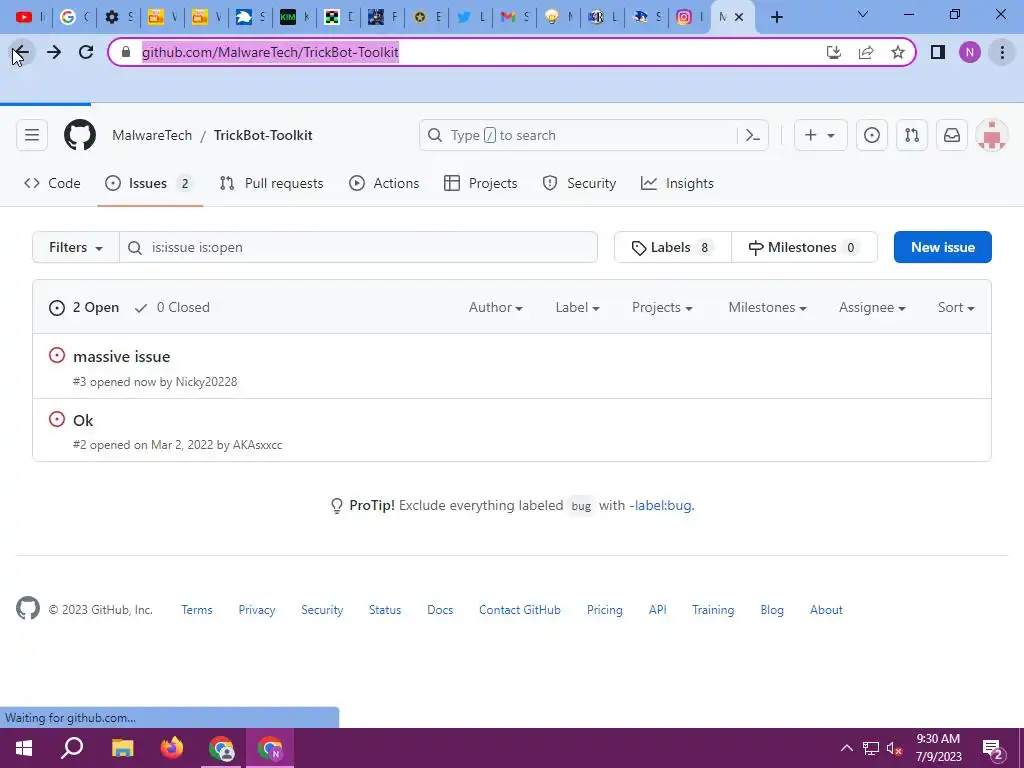Open the Pull requests tab
1024x768 pixels.
click(x=272, y=184)
